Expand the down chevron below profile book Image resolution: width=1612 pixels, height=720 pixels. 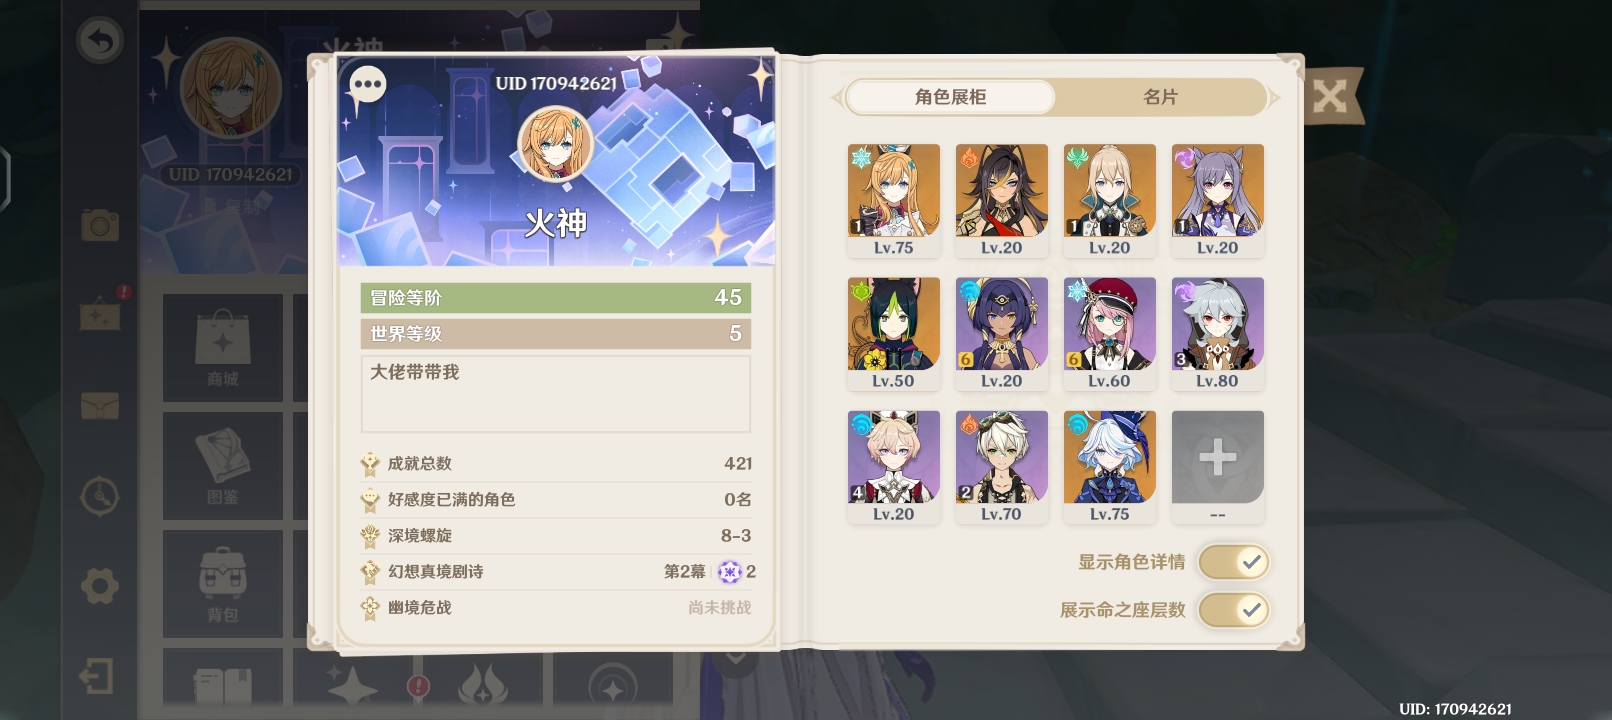coord(737,657)
